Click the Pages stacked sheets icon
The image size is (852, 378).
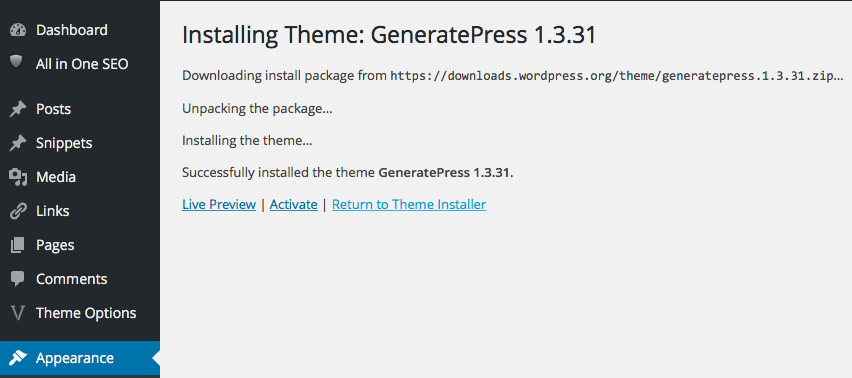[18, 245]
